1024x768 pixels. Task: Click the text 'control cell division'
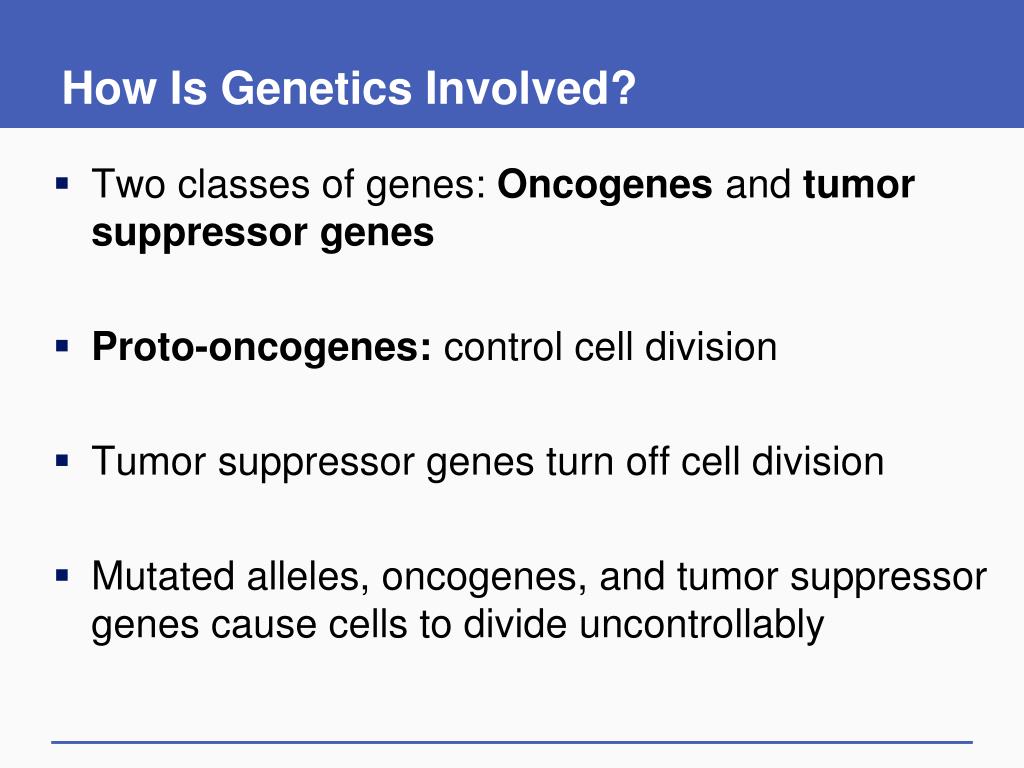pyautogui.click(x=611, y=347)
